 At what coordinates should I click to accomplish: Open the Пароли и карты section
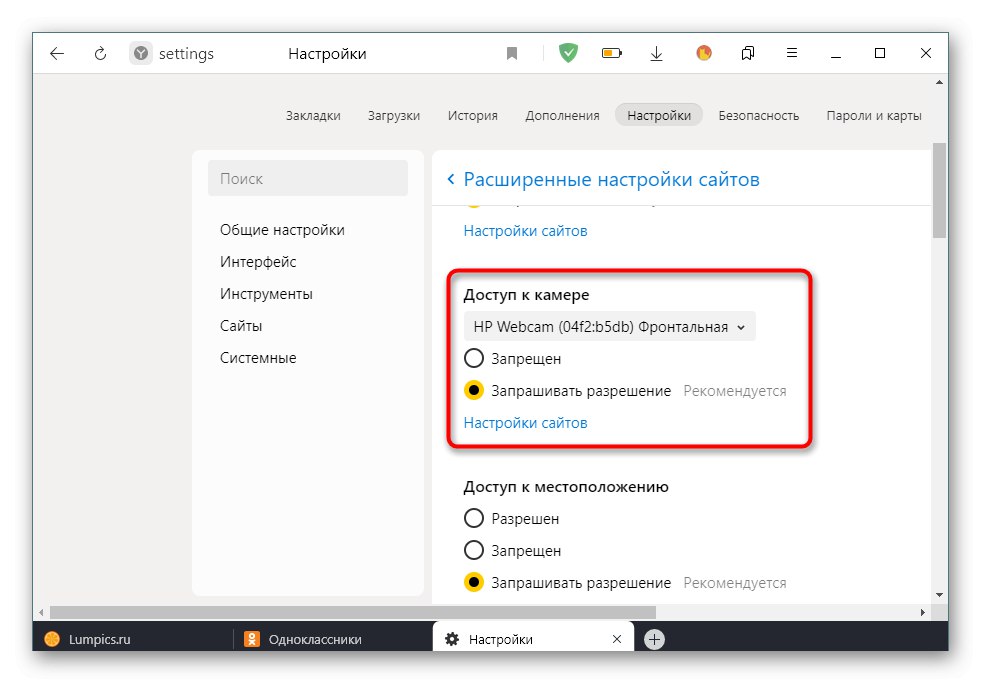click(873, 116)
